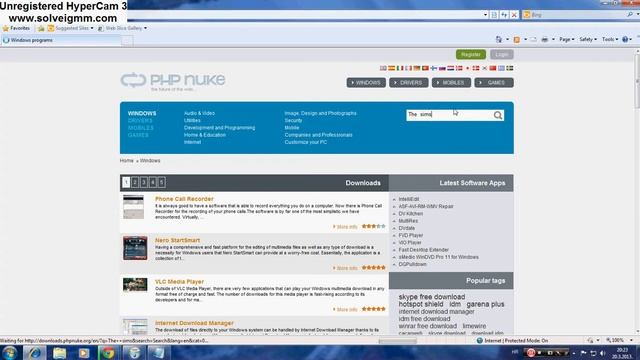Click the PHP Nuke logo

[173, 81]
